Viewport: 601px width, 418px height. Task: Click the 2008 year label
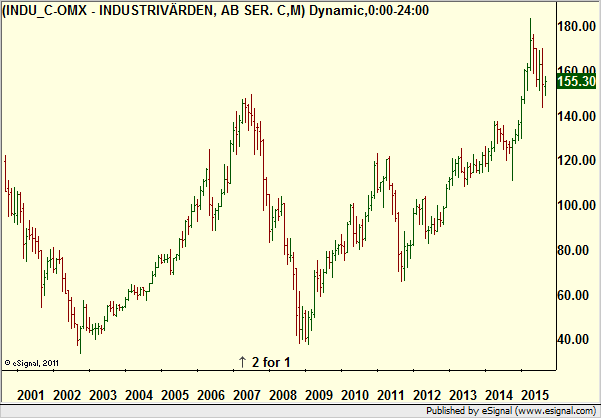pyautogui.click(x=283, y=395)
